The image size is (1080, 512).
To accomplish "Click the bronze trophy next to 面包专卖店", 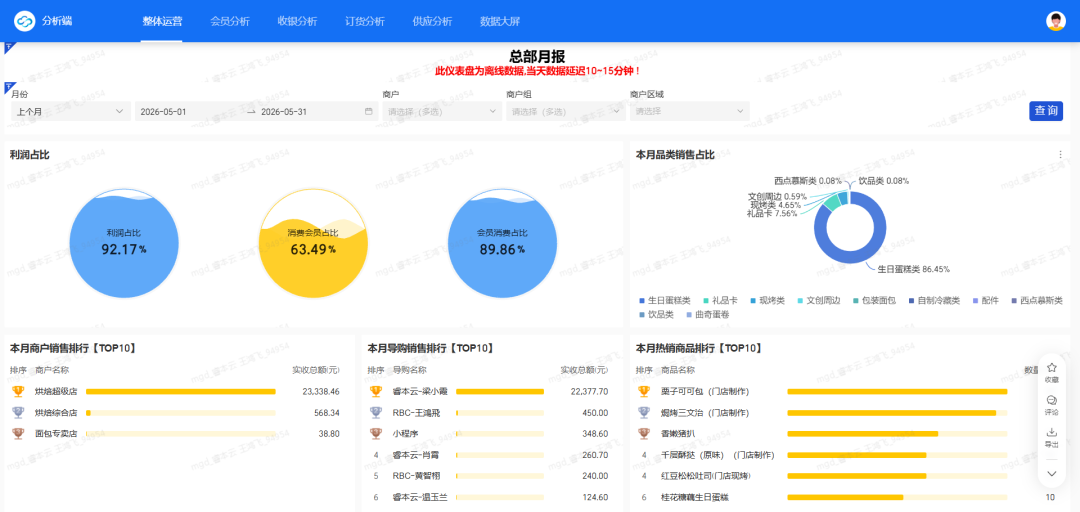I will click(x=19, y=433).
